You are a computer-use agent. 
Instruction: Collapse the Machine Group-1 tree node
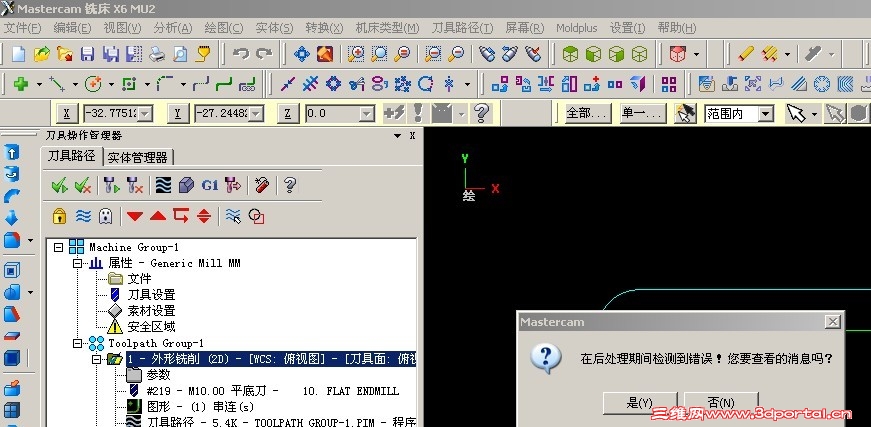(59, 248)
